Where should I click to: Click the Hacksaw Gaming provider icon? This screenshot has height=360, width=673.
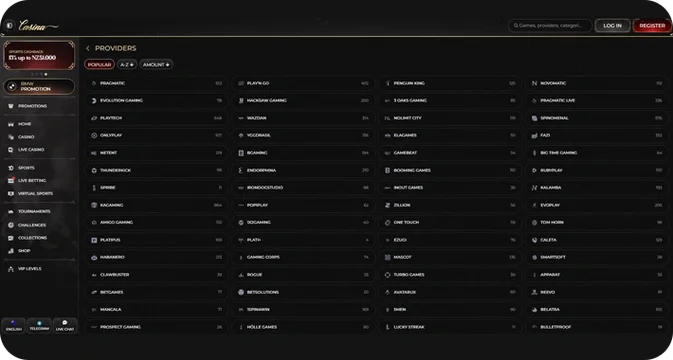(x=241, y=100)
